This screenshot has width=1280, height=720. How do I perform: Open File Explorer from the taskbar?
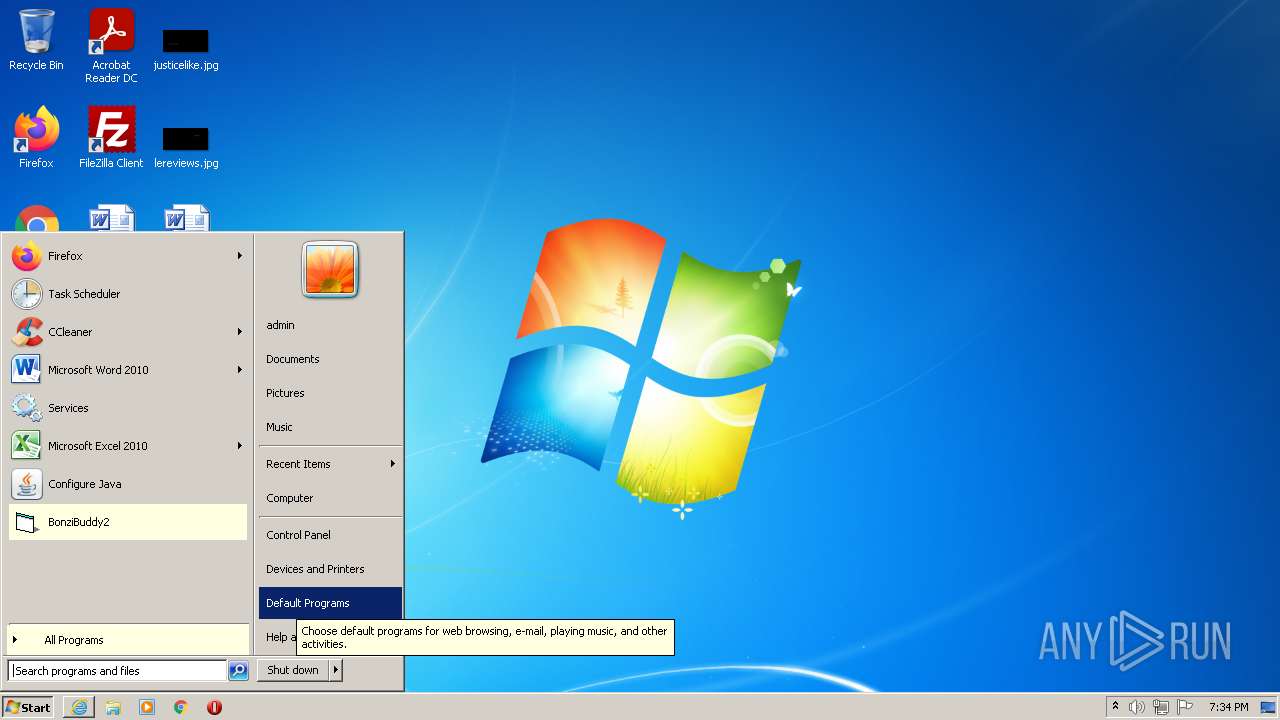[x=113, y=707]
